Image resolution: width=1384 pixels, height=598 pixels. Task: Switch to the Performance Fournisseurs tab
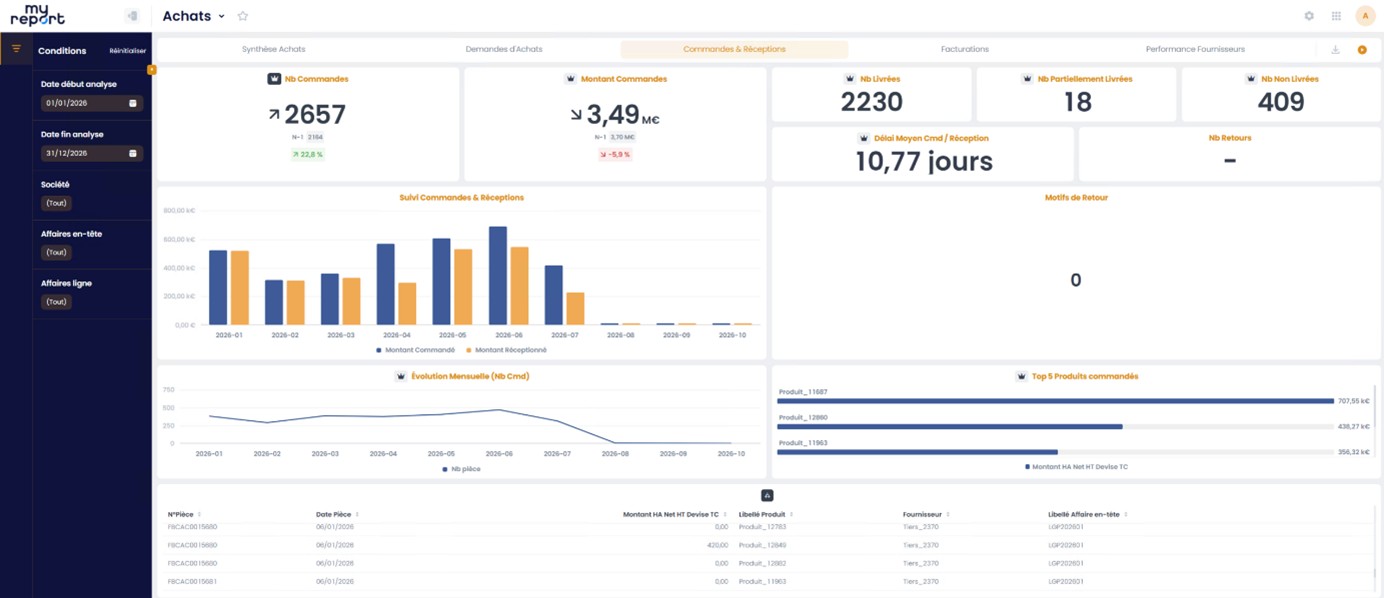point(1195,49)
